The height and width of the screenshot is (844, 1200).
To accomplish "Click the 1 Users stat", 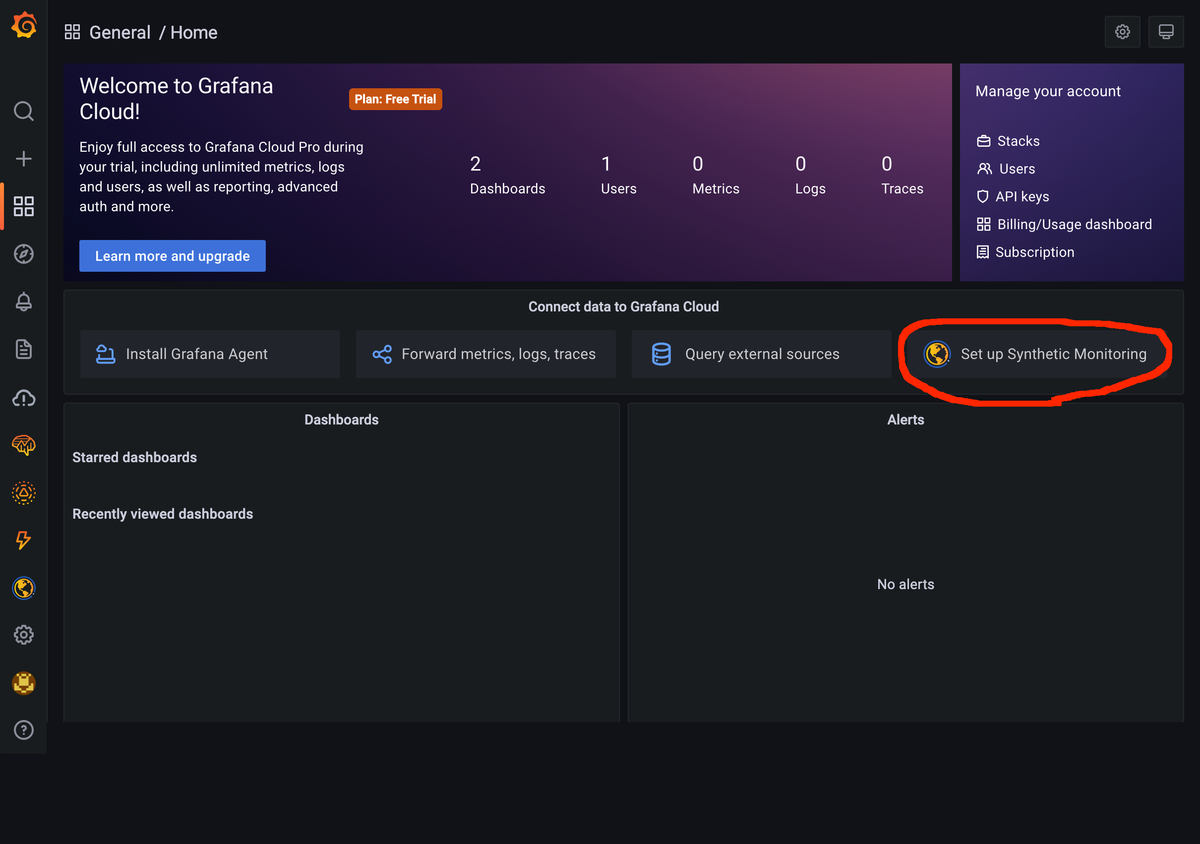I will (619, 175).
